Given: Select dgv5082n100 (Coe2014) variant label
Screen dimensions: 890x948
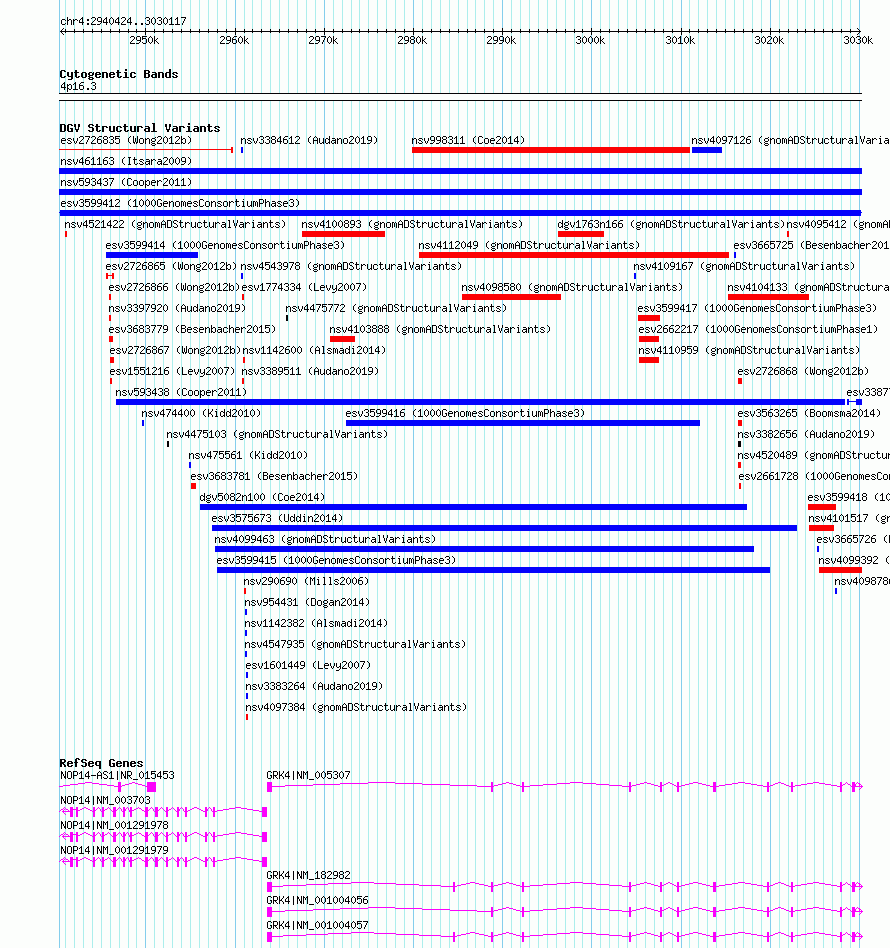Looking at the screenshot, I should coord(262,498).
